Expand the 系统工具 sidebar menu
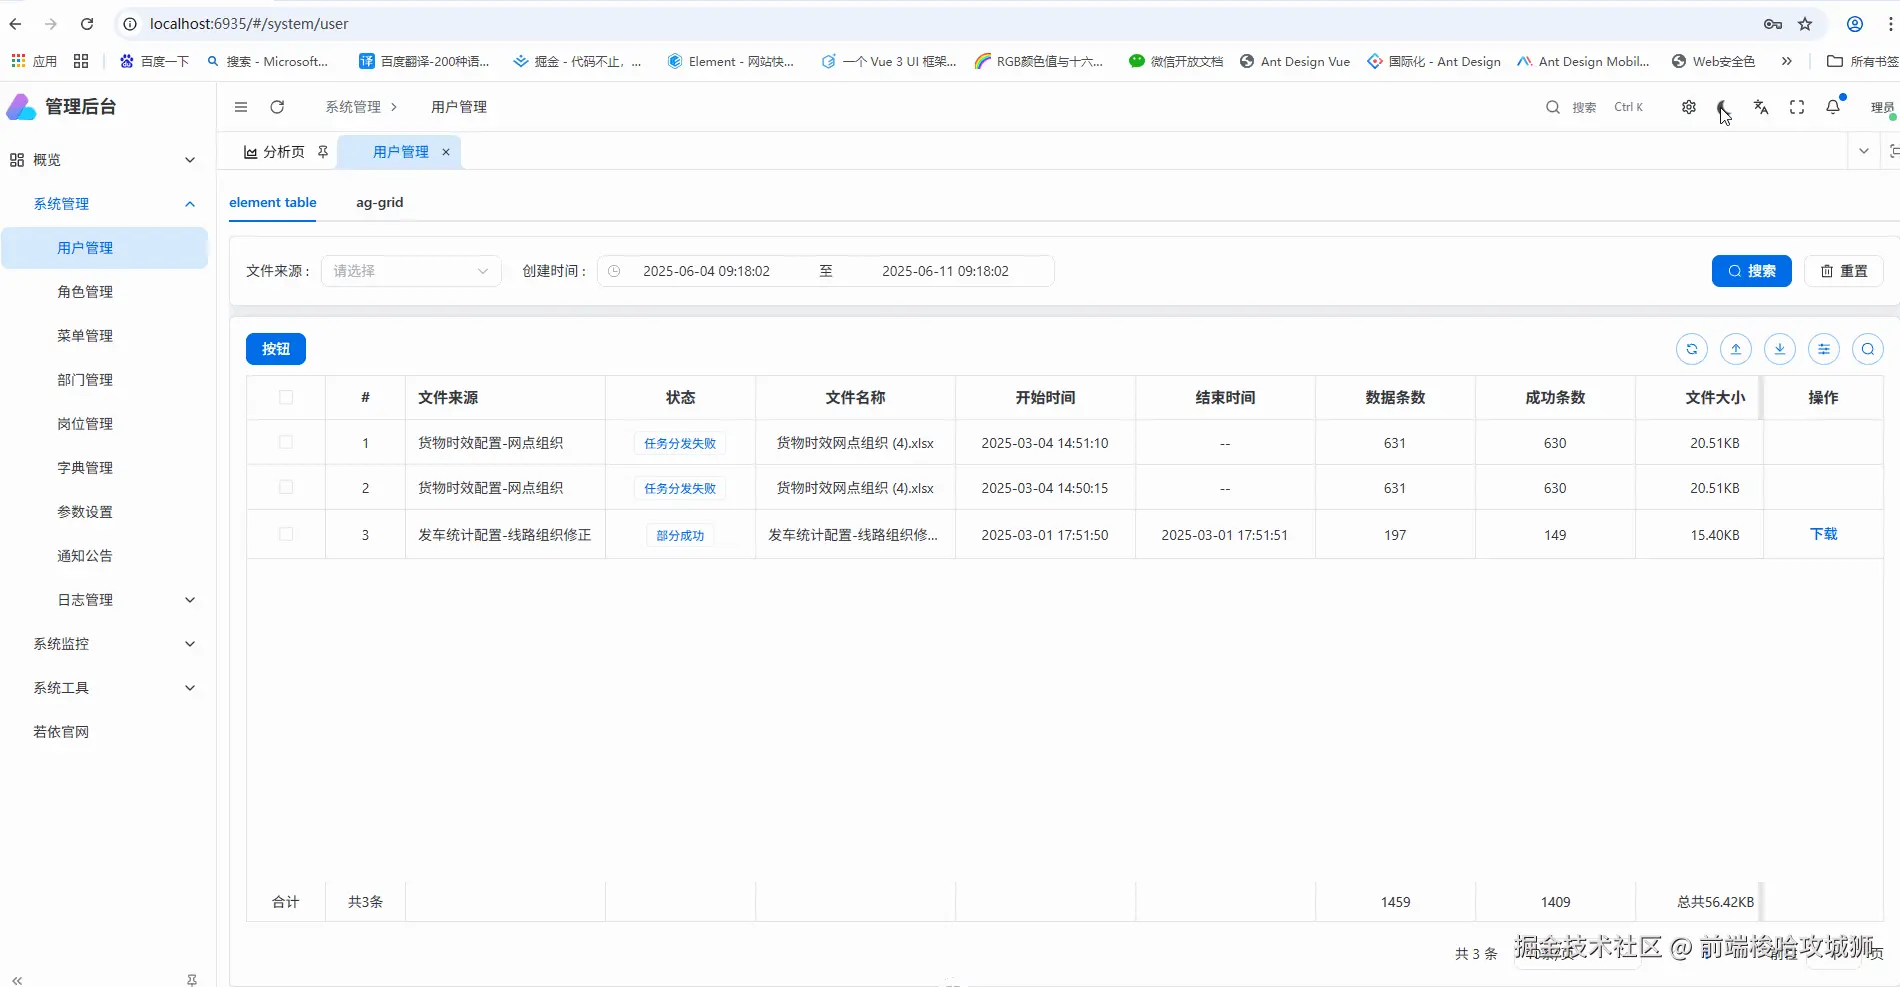1900x987 pixels. click(104, 688)
